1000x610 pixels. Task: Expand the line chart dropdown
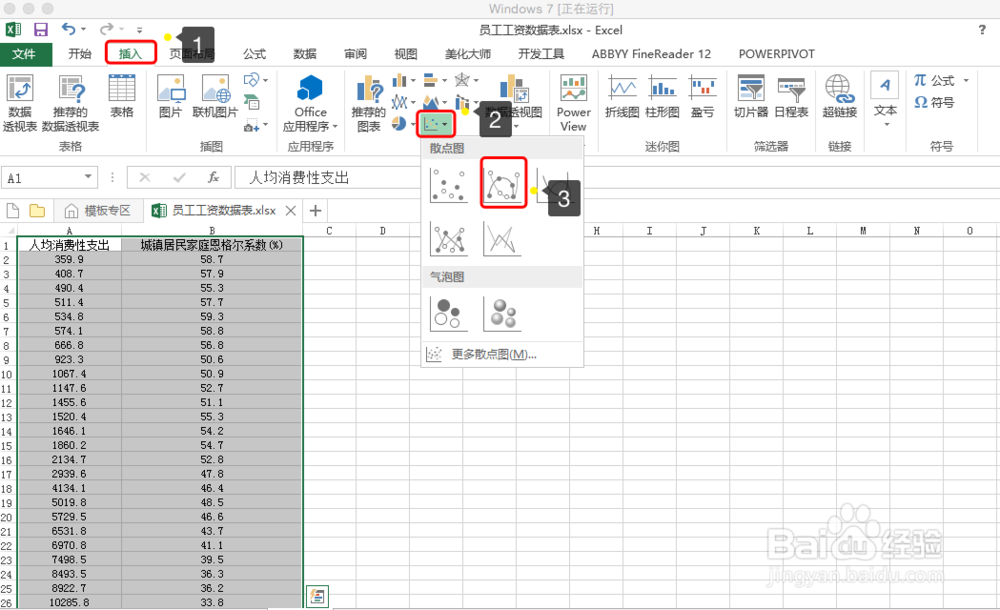[413, 101]
